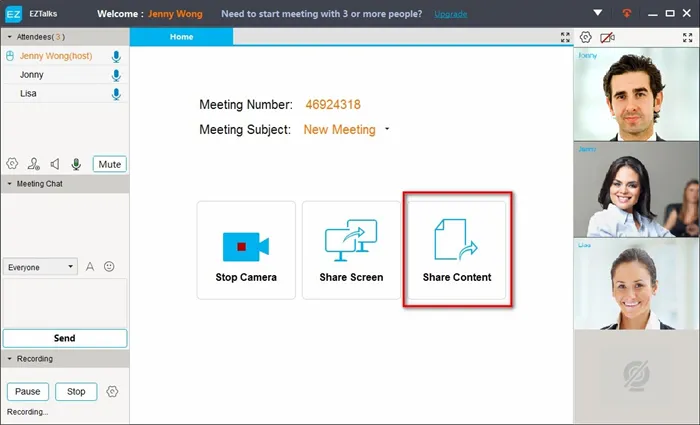Image resolution: width=700 pixels, height=425 pixels.
Task: Switch to the Home tab
Action: [181, 37]
